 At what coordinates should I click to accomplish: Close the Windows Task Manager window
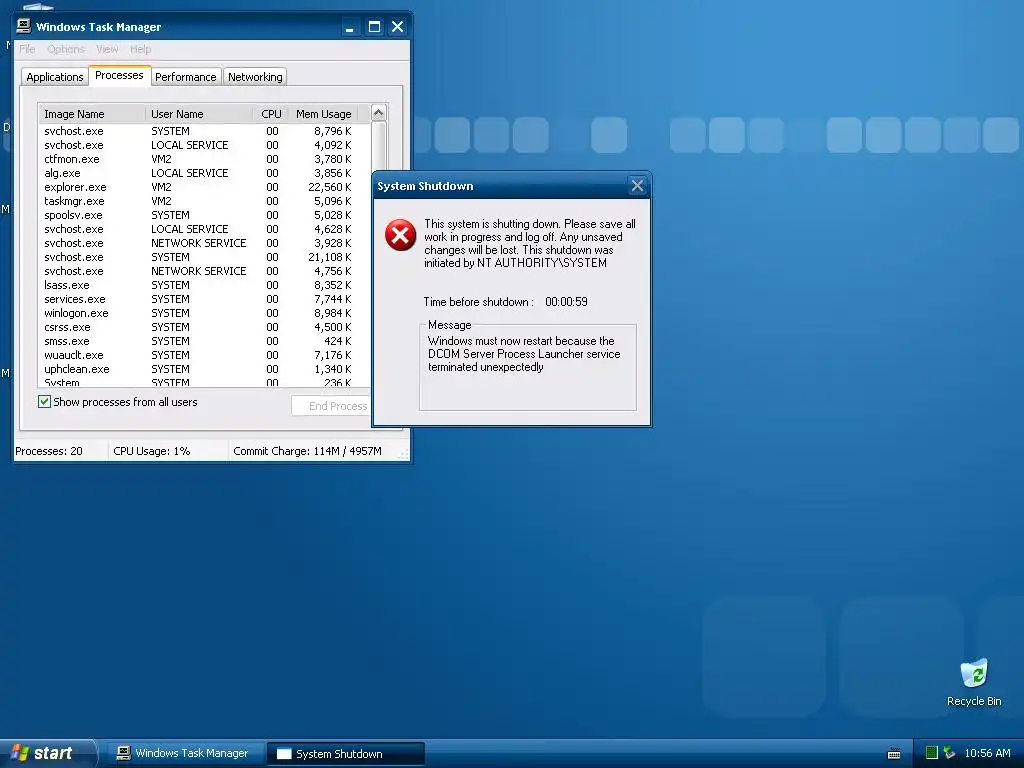[397, 27]
